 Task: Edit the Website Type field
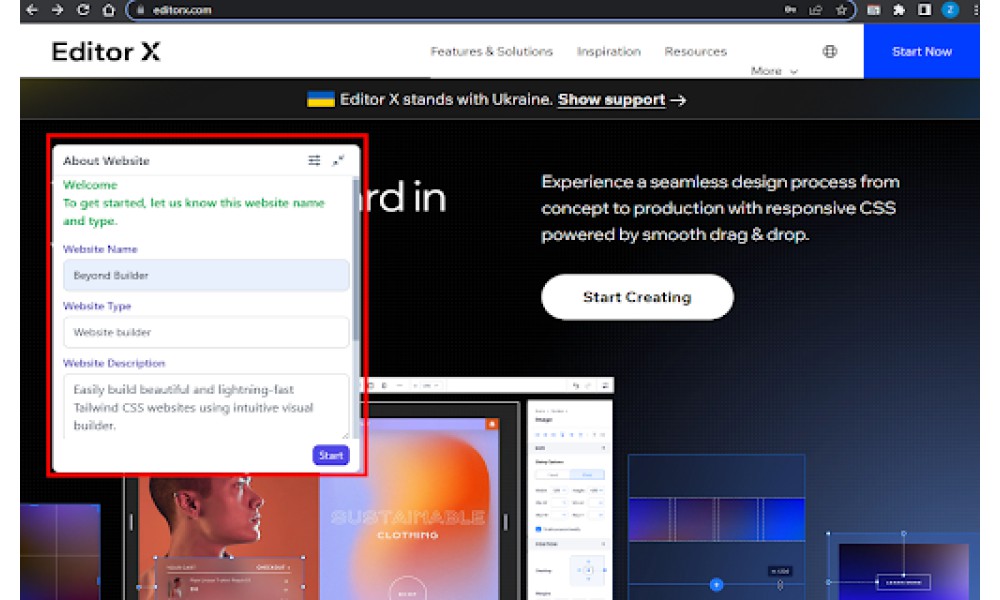(x=206, y=332)
